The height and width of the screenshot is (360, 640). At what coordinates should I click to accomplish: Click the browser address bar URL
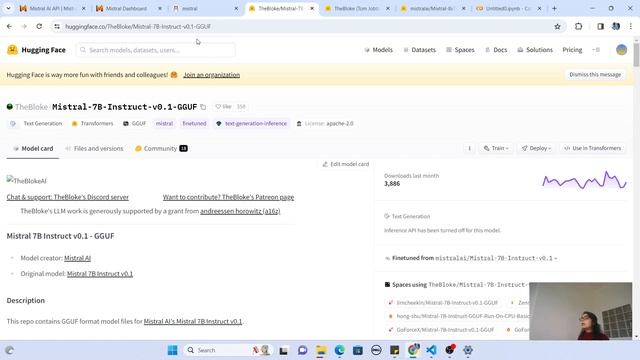[138, 27]
